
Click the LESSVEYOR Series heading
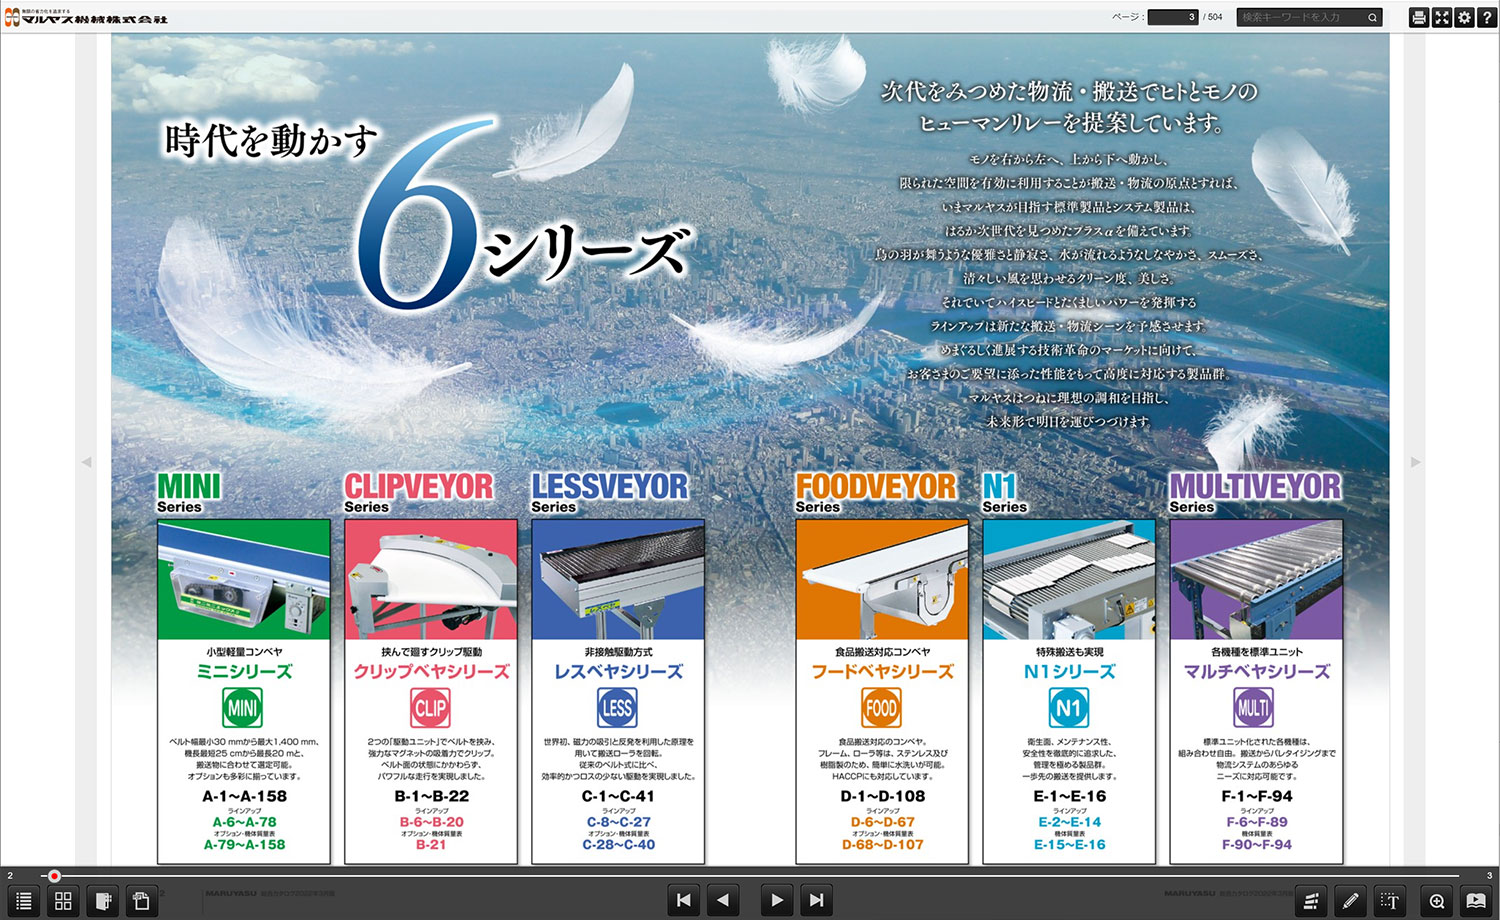pos(609,493)
